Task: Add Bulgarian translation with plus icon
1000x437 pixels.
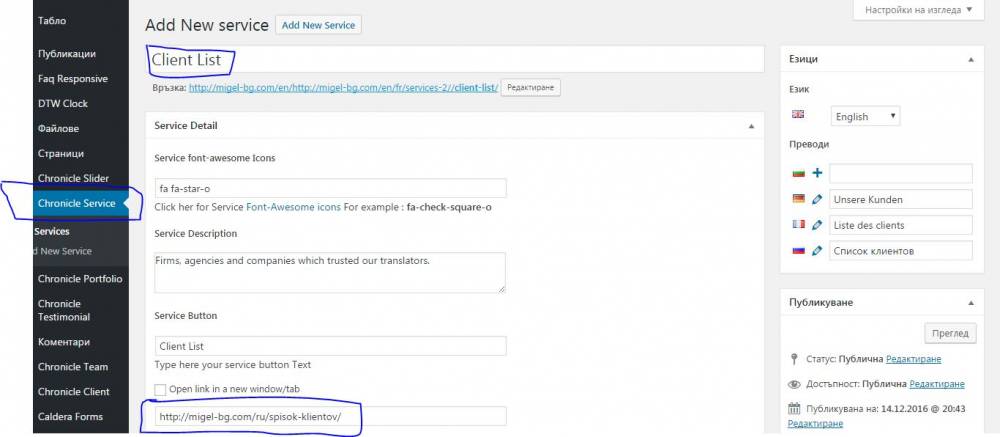Action: 817,173
